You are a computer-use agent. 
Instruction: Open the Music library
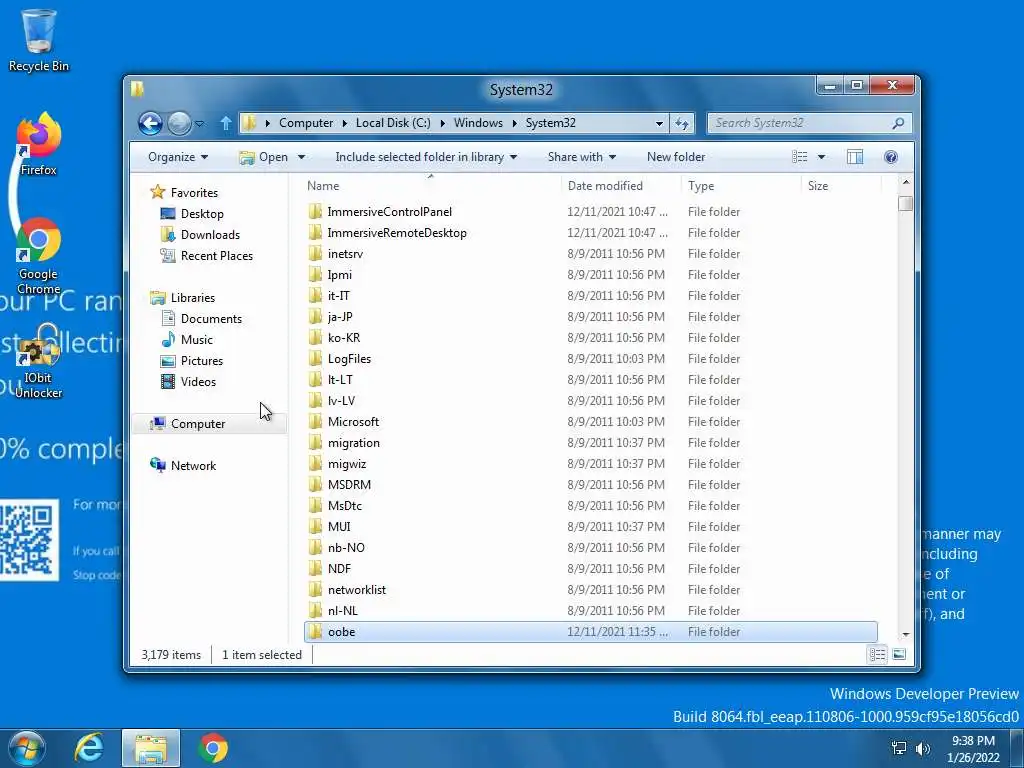point(197,340)
